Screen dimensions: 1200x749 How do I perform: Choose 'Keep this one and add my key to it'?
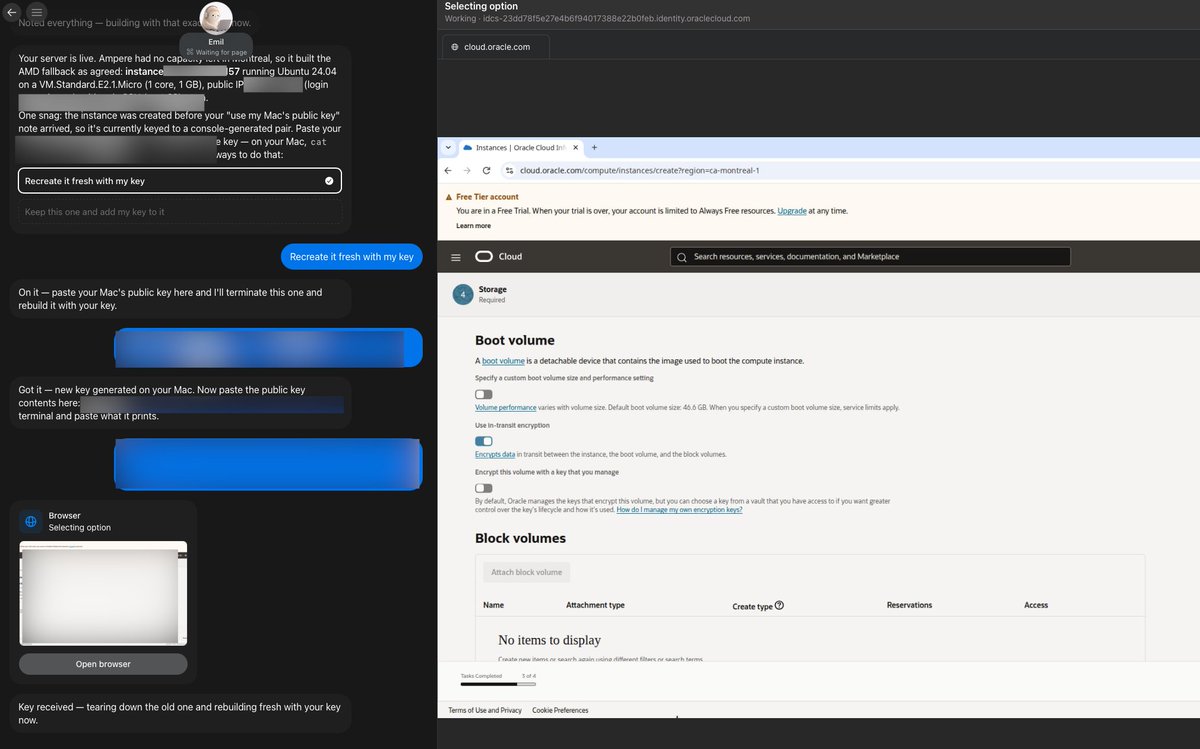pos(180,212)
